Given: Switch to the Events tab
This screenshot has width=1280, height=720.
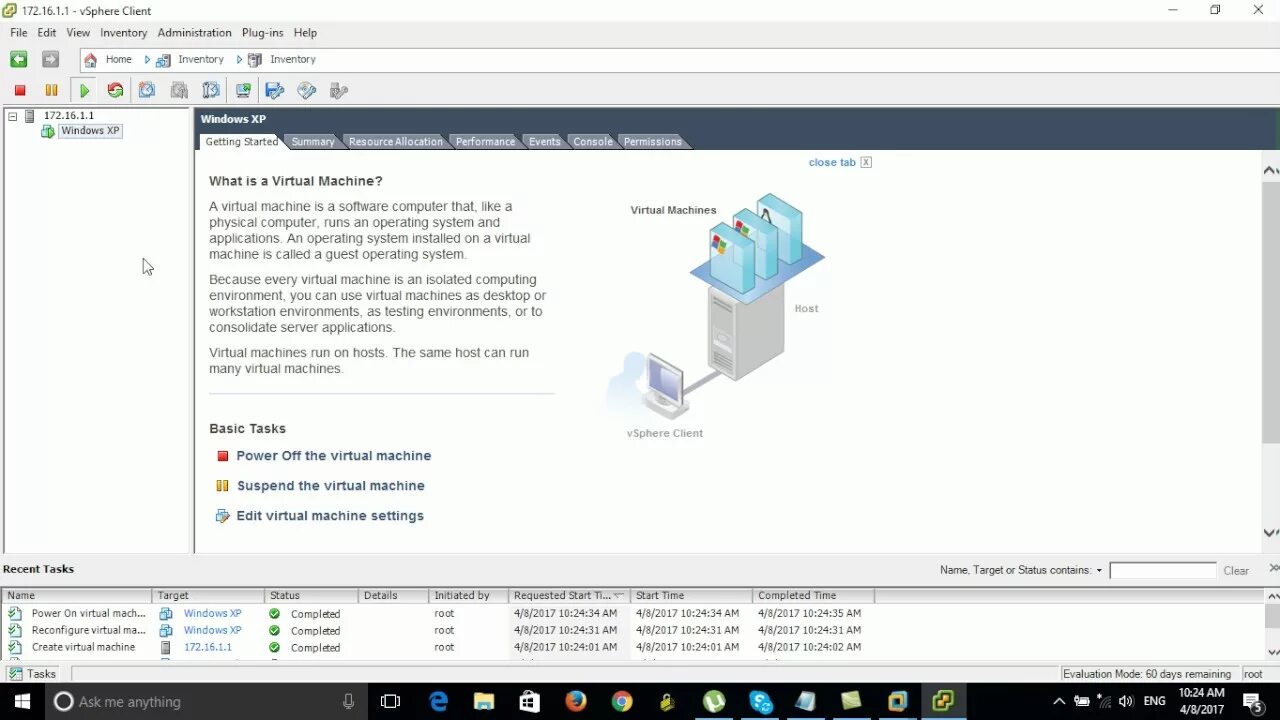Looking at the screenshot, I should (544, 142).
